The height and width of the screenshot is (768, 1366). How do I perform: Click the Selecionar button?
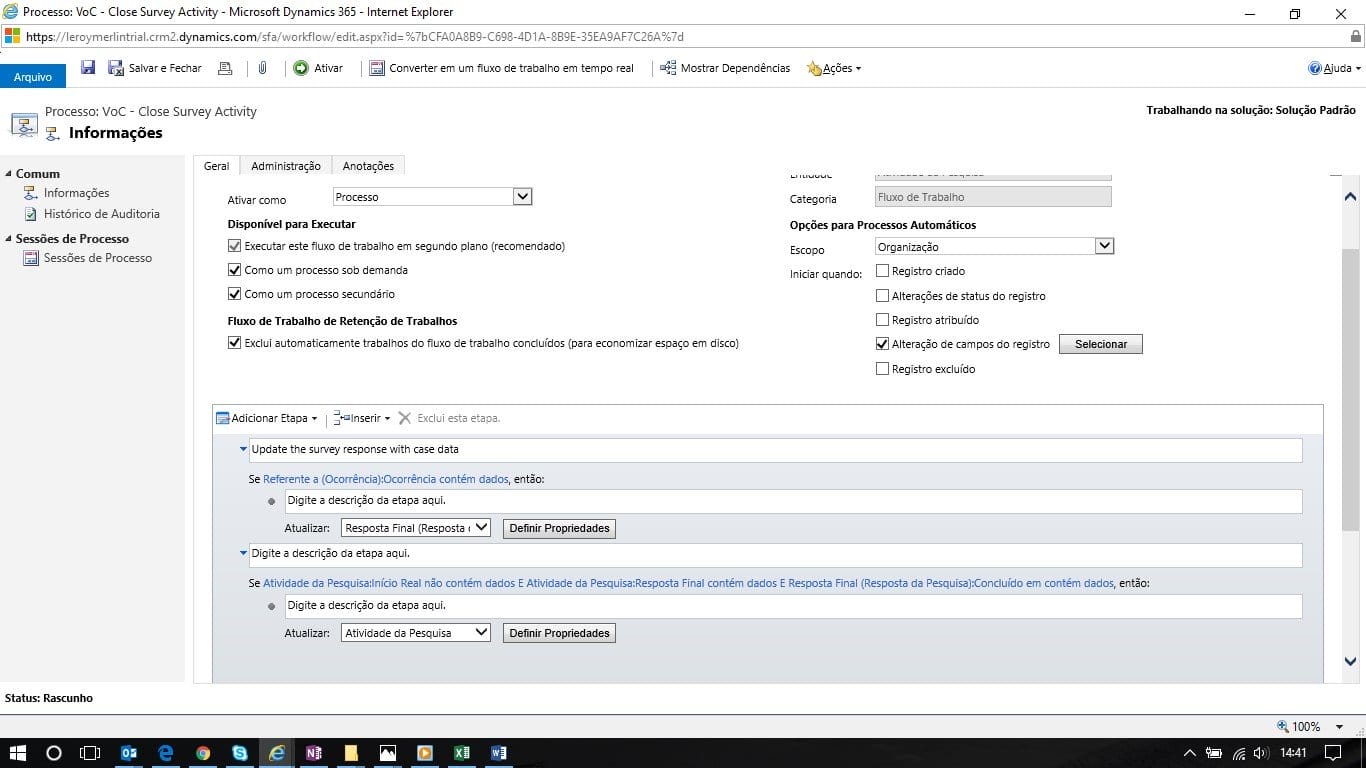pos(1100,344)
